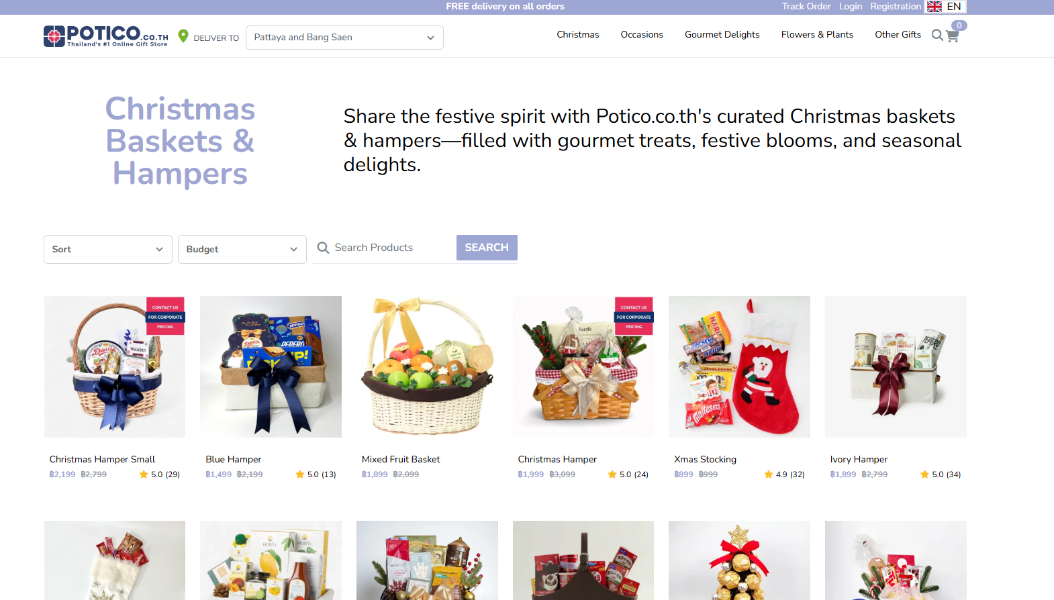Open the Budget filter dropdown
Image resolution: width=1054 pixels, height=600 pixels.
coord(242,249)
